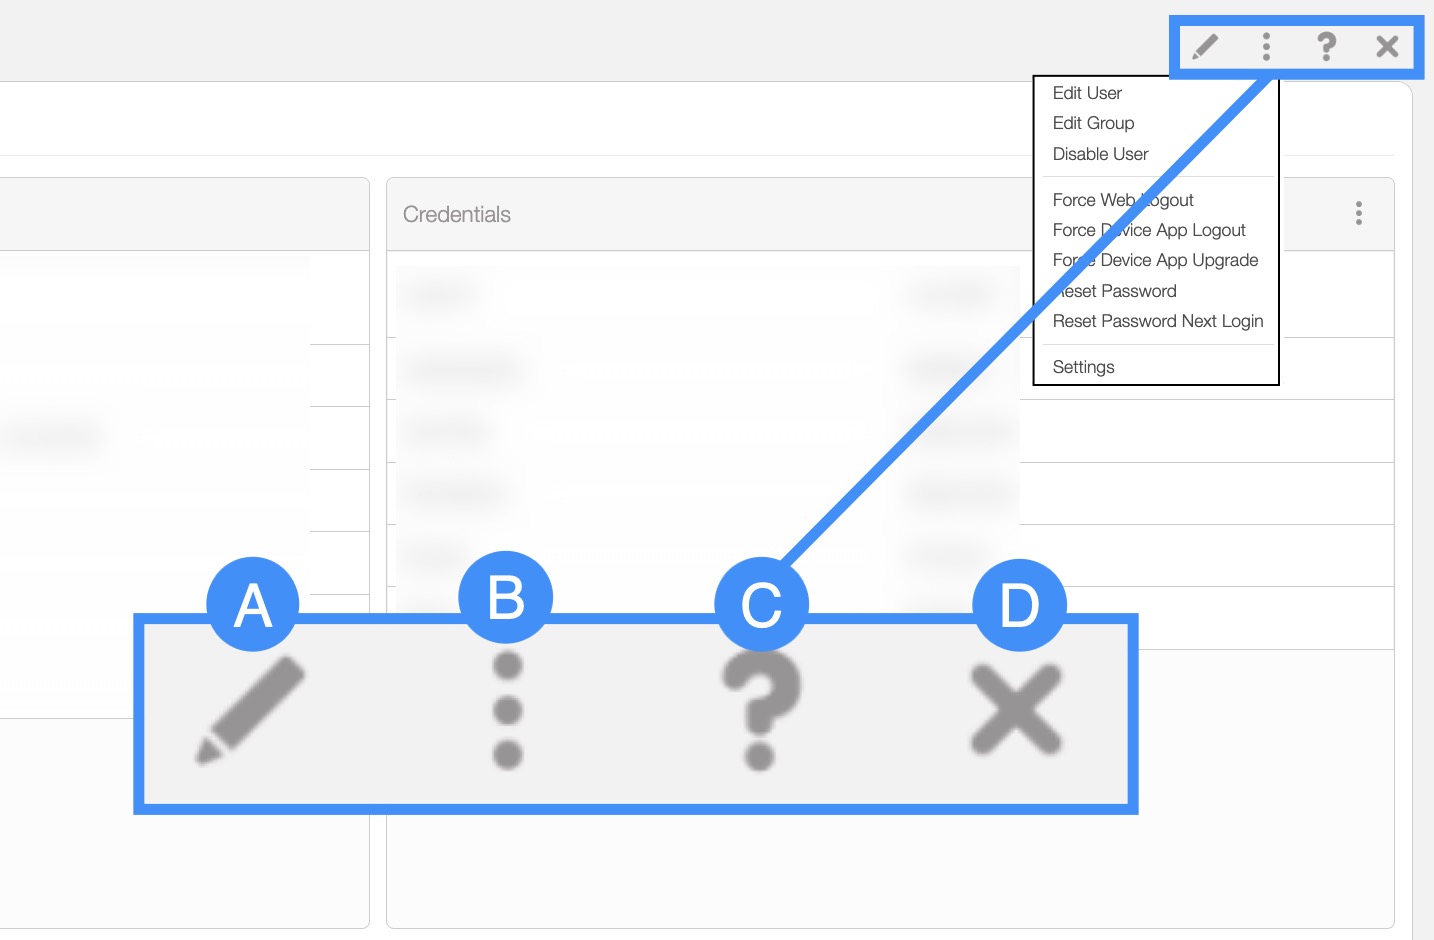Click the blue circle badge labeled D
1434x940 pixels.
pos(1019,605)
